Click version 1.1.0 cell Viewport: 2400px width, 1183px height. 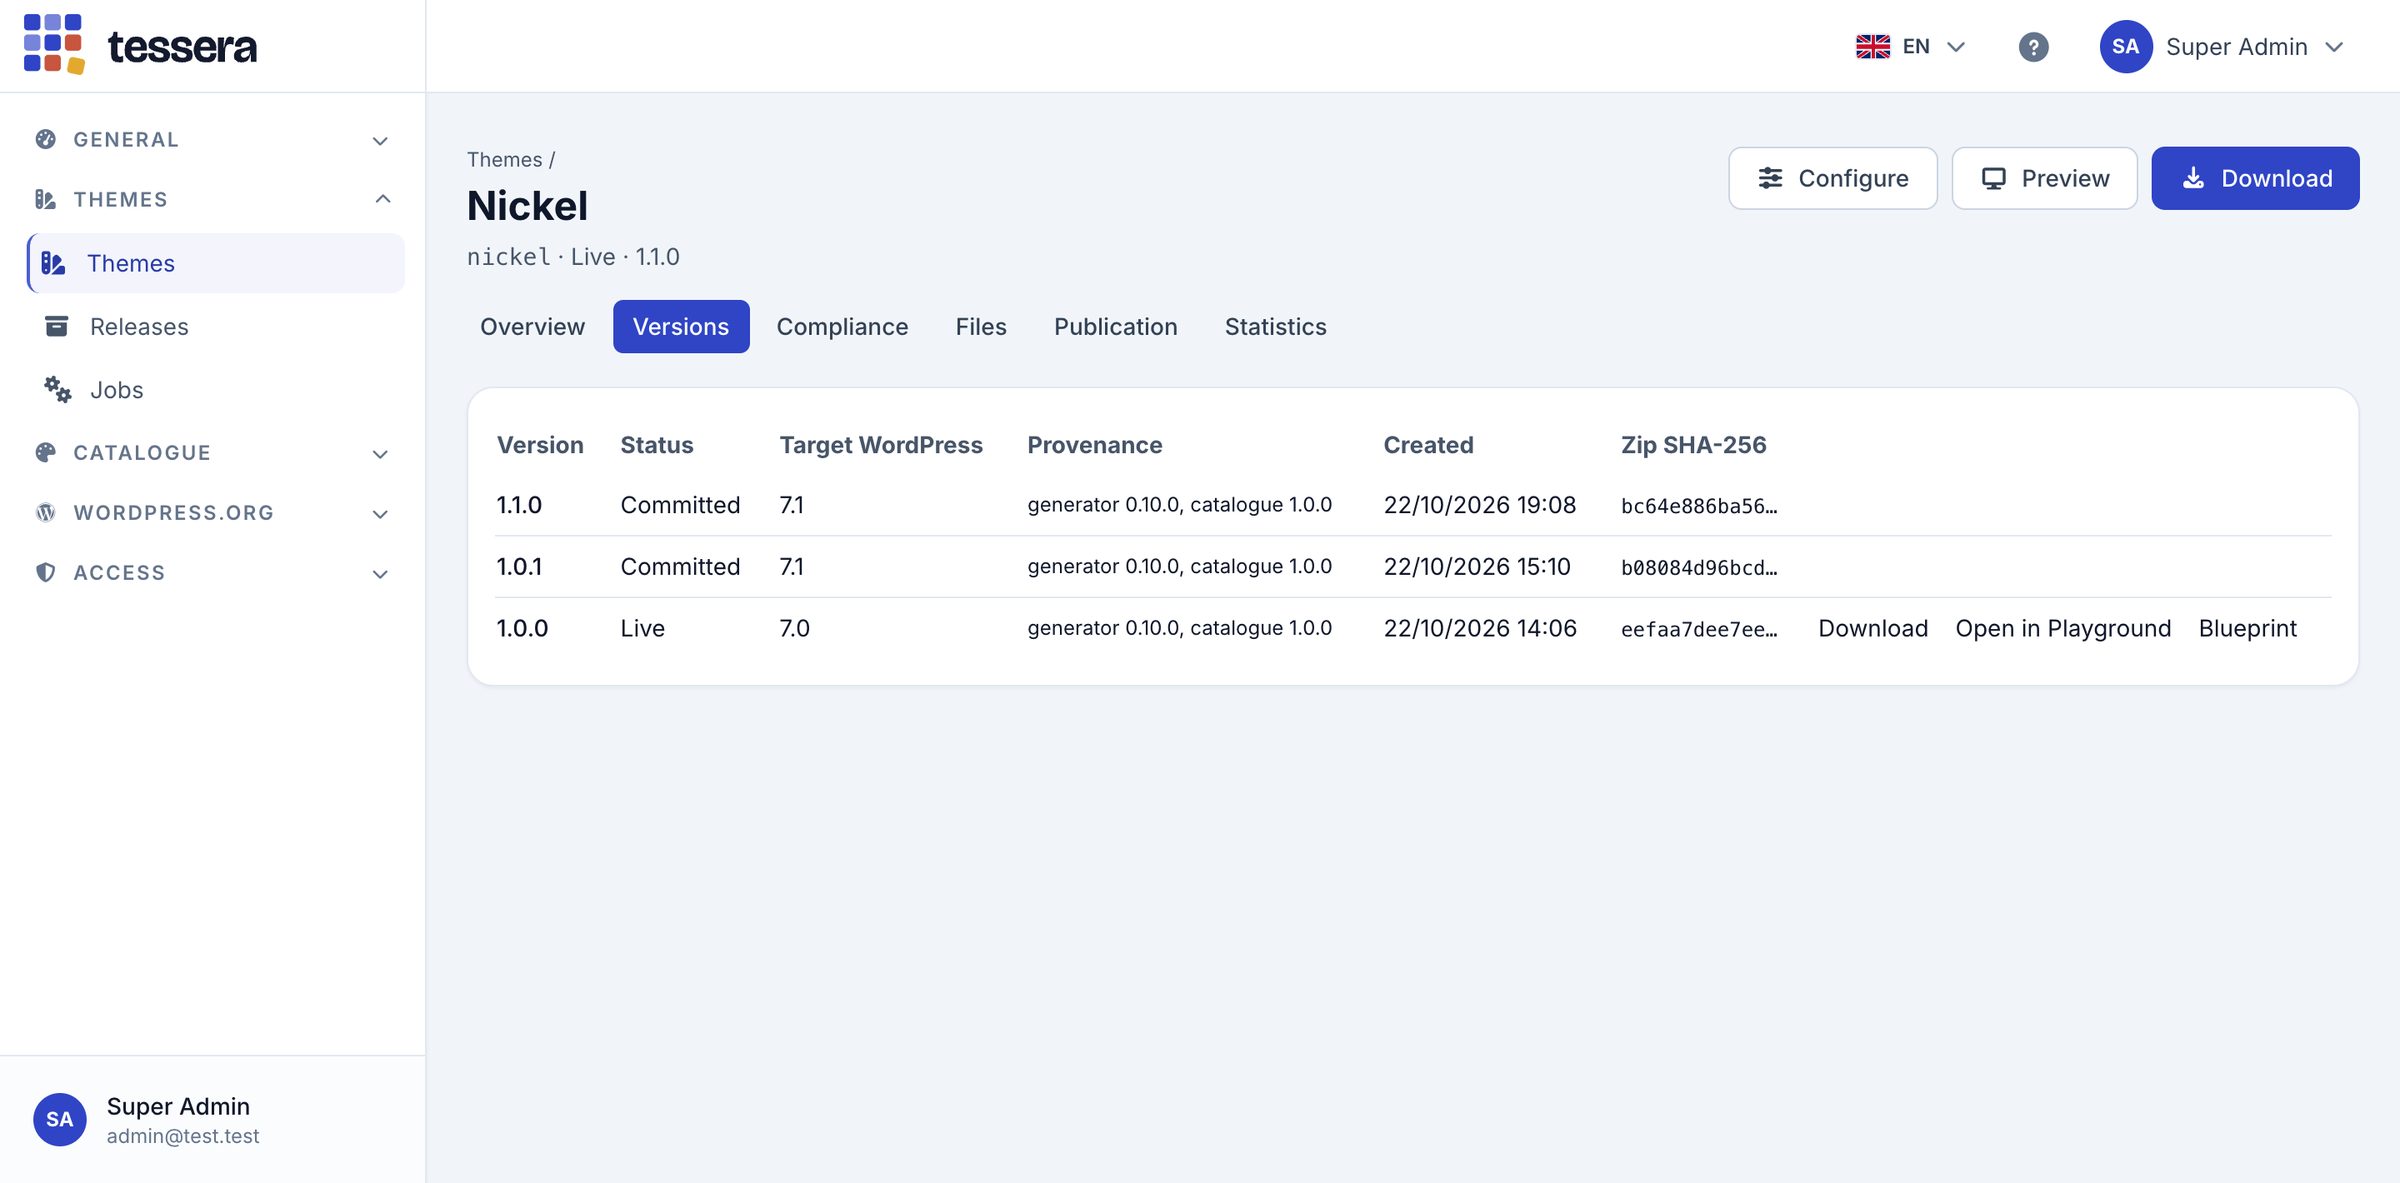[519, 505]
